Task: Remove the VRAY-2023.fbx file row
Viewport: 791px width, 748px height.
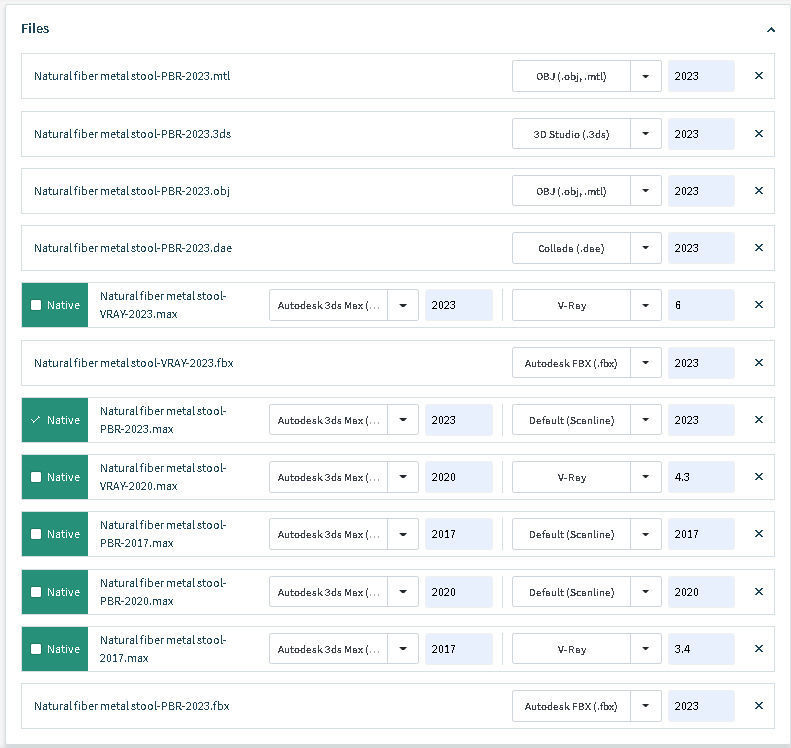Action: (x=759, y=363)
